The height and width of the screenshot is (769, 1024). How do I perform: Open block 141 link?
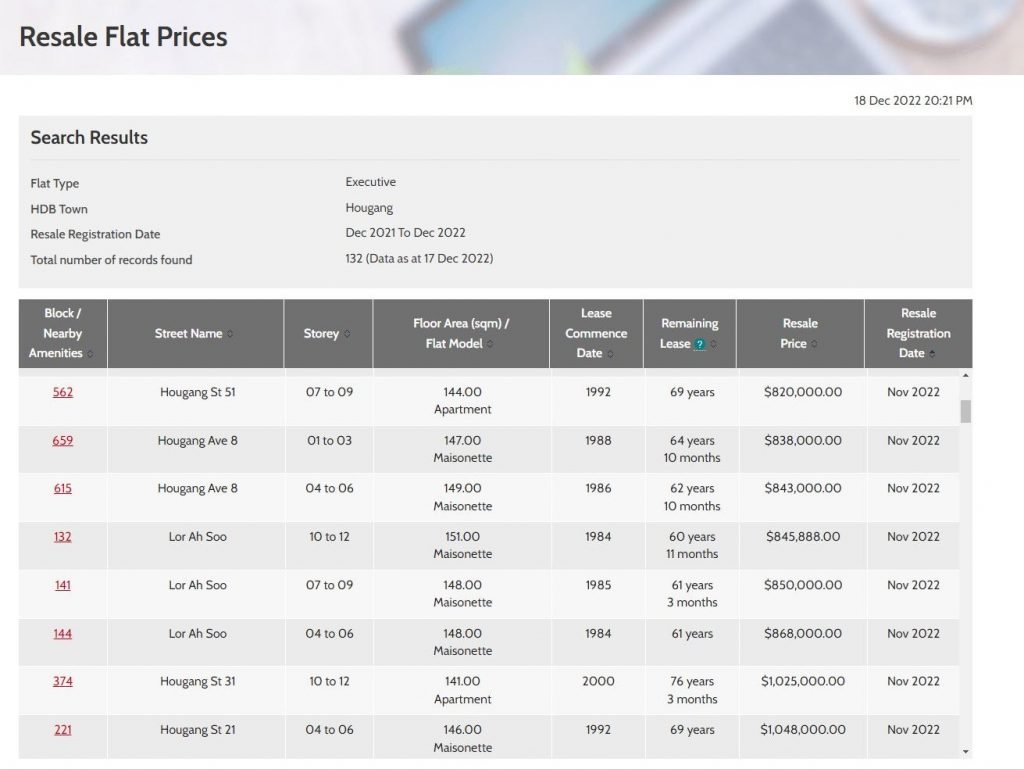point(63,585)
